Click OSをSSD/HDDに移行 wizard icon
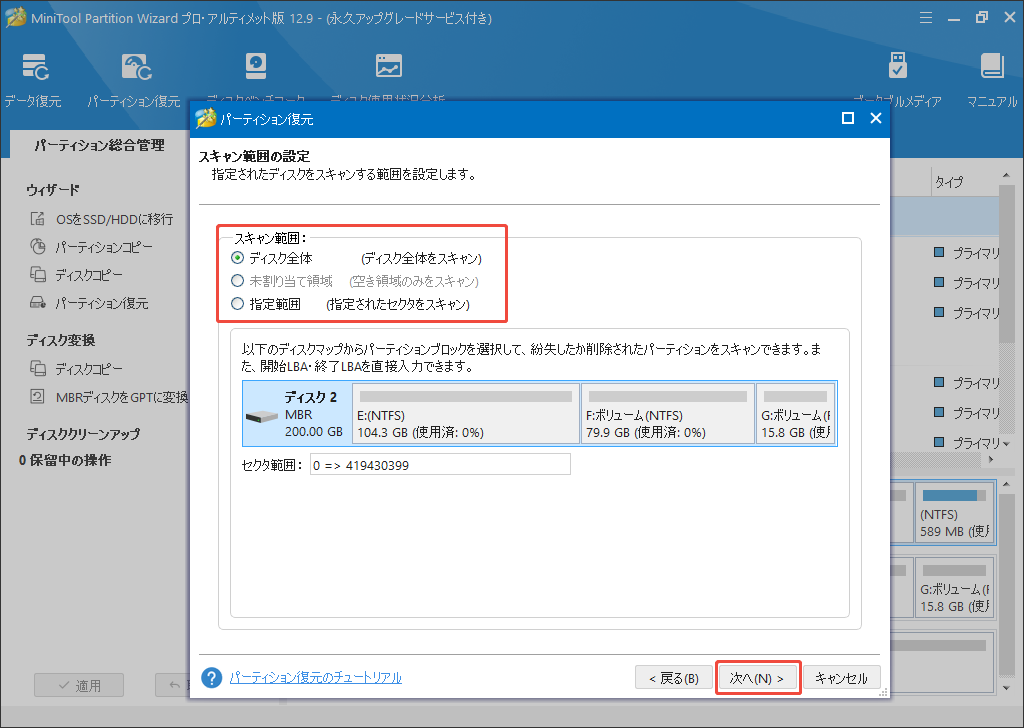Viewport: 1024px width, 728px height. tap(38, 219)
